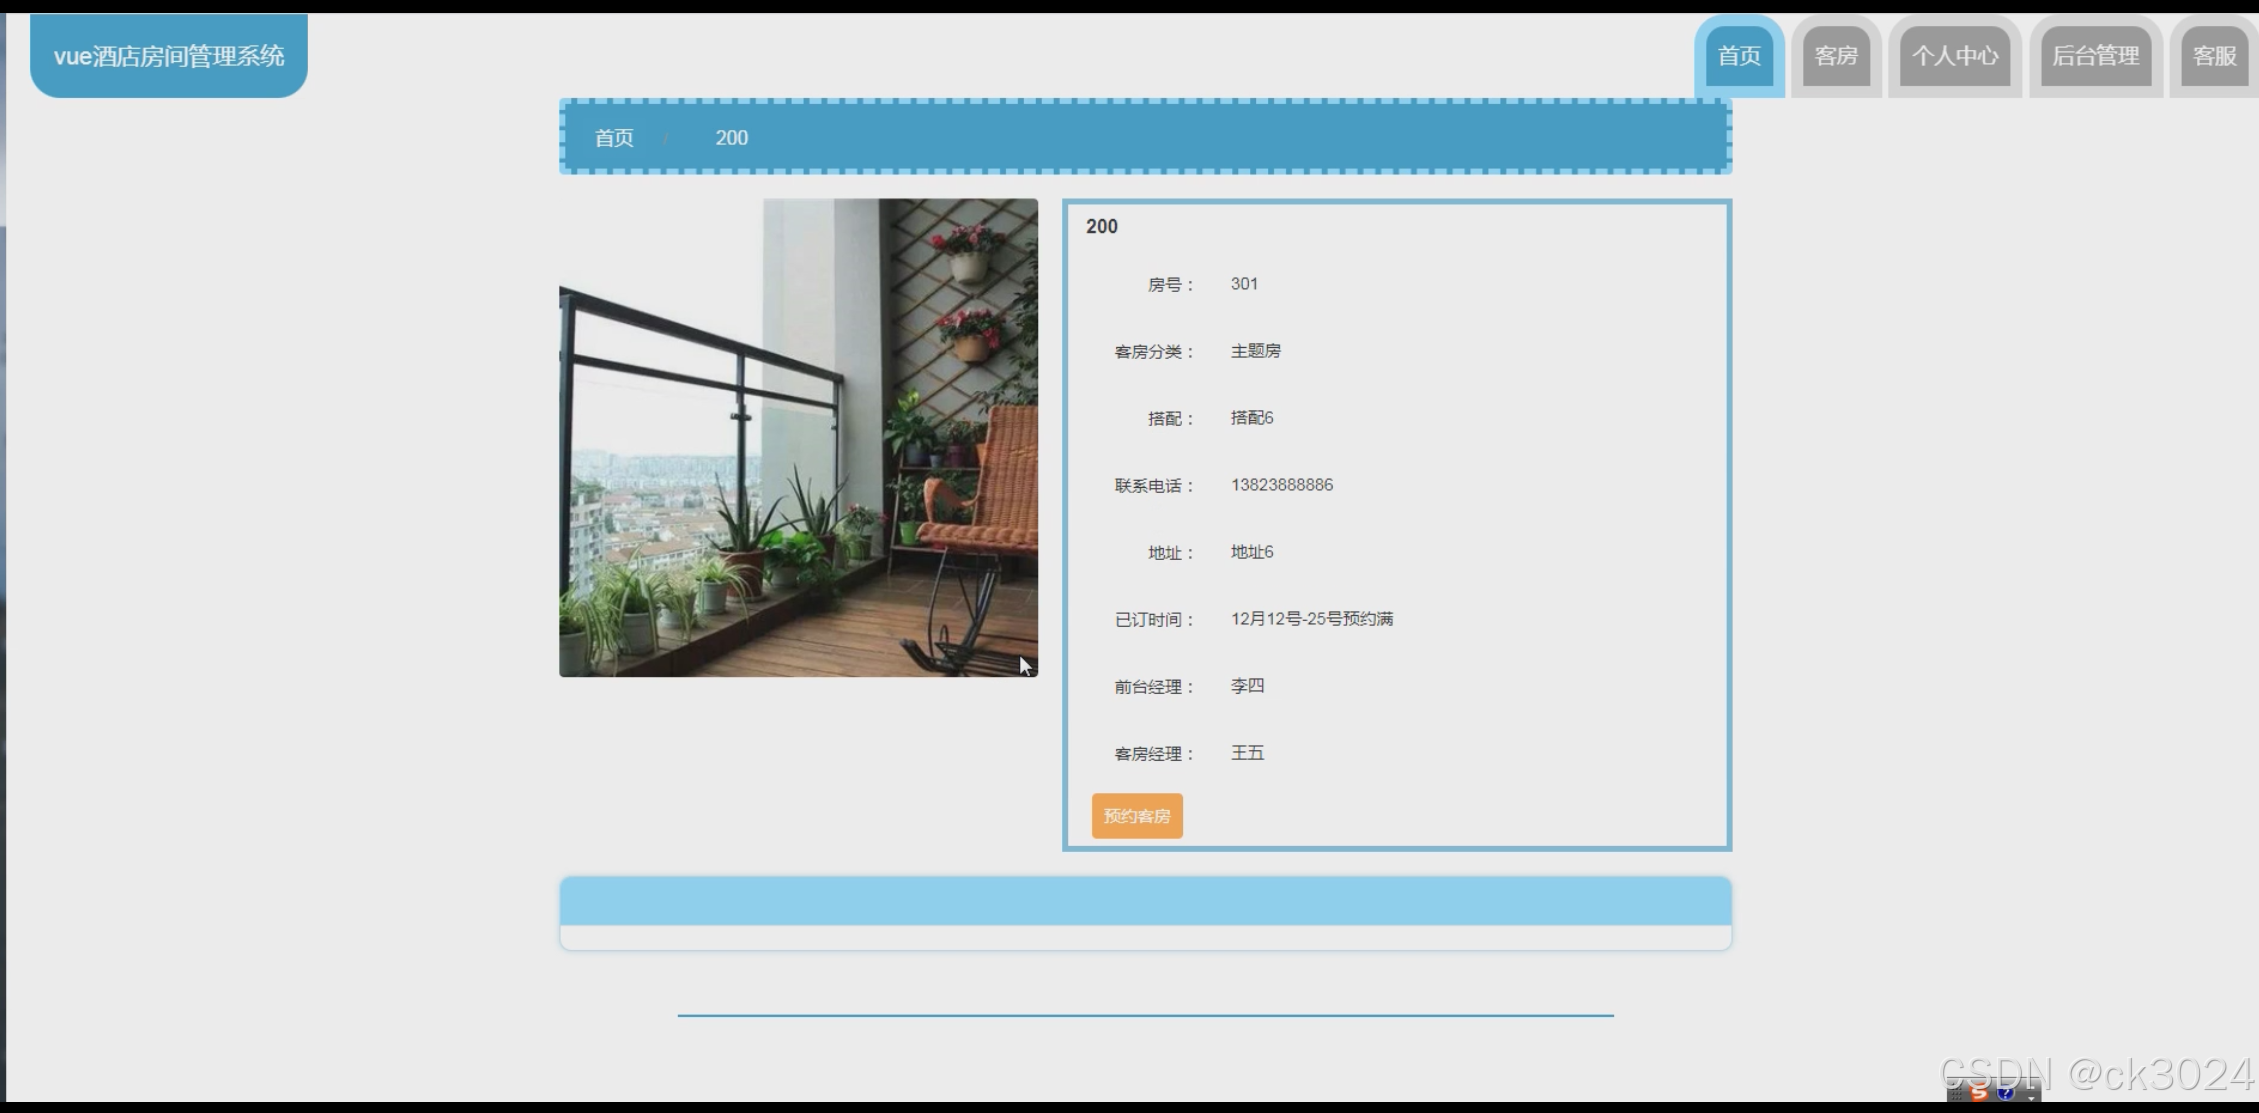
Task: Open the 后台管理 tab
Action: (x=2095, y=56)
